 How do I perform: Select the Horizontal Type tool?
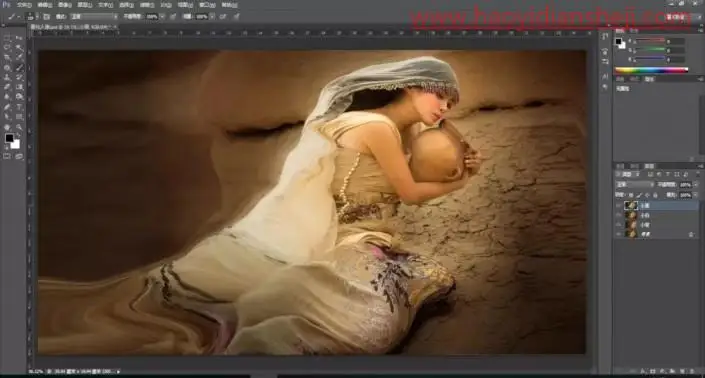point(19,107)
